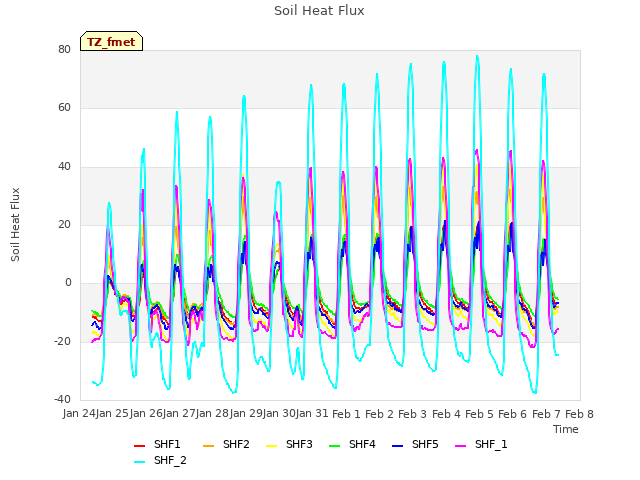Click the SHF_2 legend entry

pyautogui.click(x=160, y=461)
